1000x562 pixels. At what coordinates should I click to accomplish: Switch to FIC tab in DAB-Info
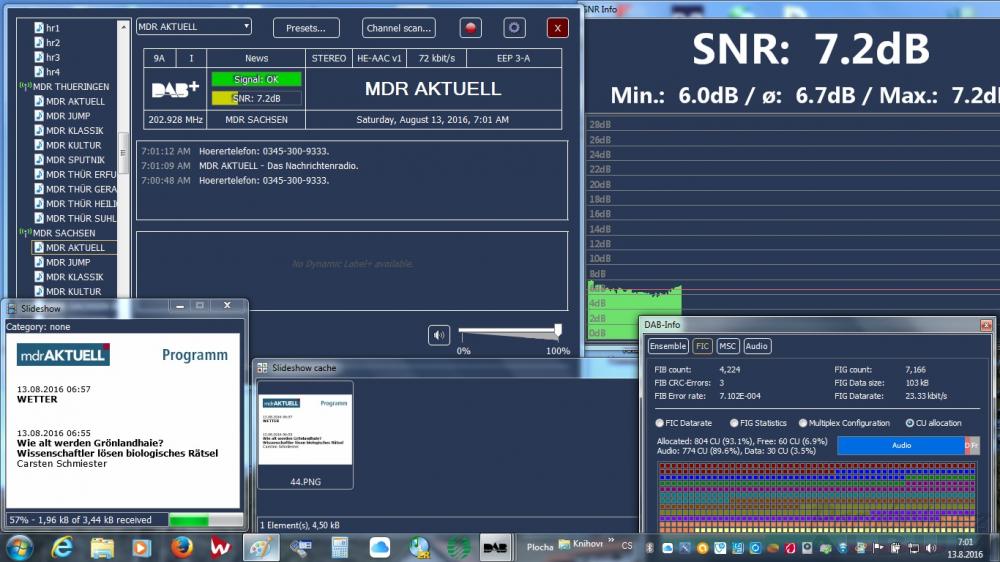[702, 346]
